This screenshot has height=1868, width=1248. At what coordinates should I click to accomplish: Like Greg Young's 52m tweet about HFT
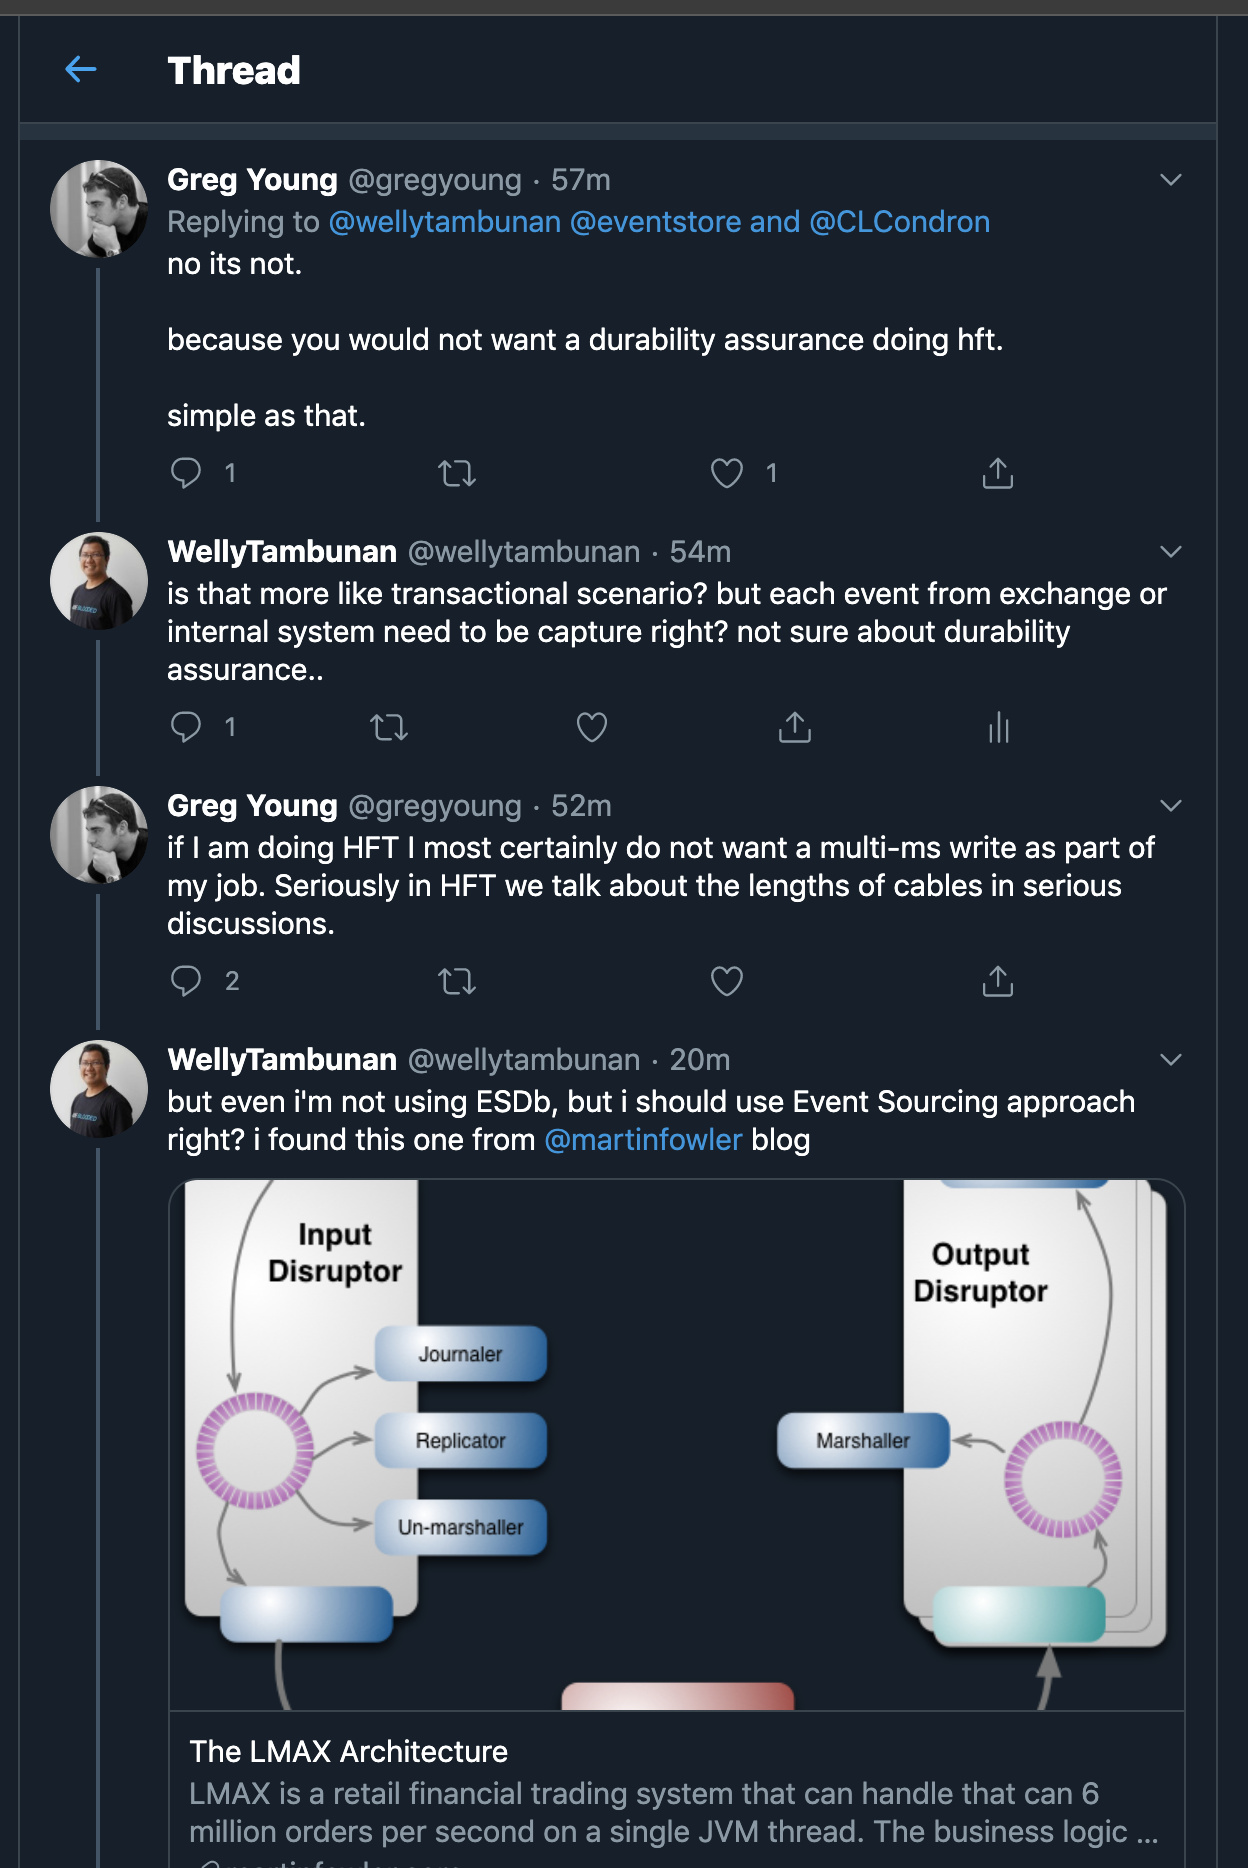[x=727, y=980]
